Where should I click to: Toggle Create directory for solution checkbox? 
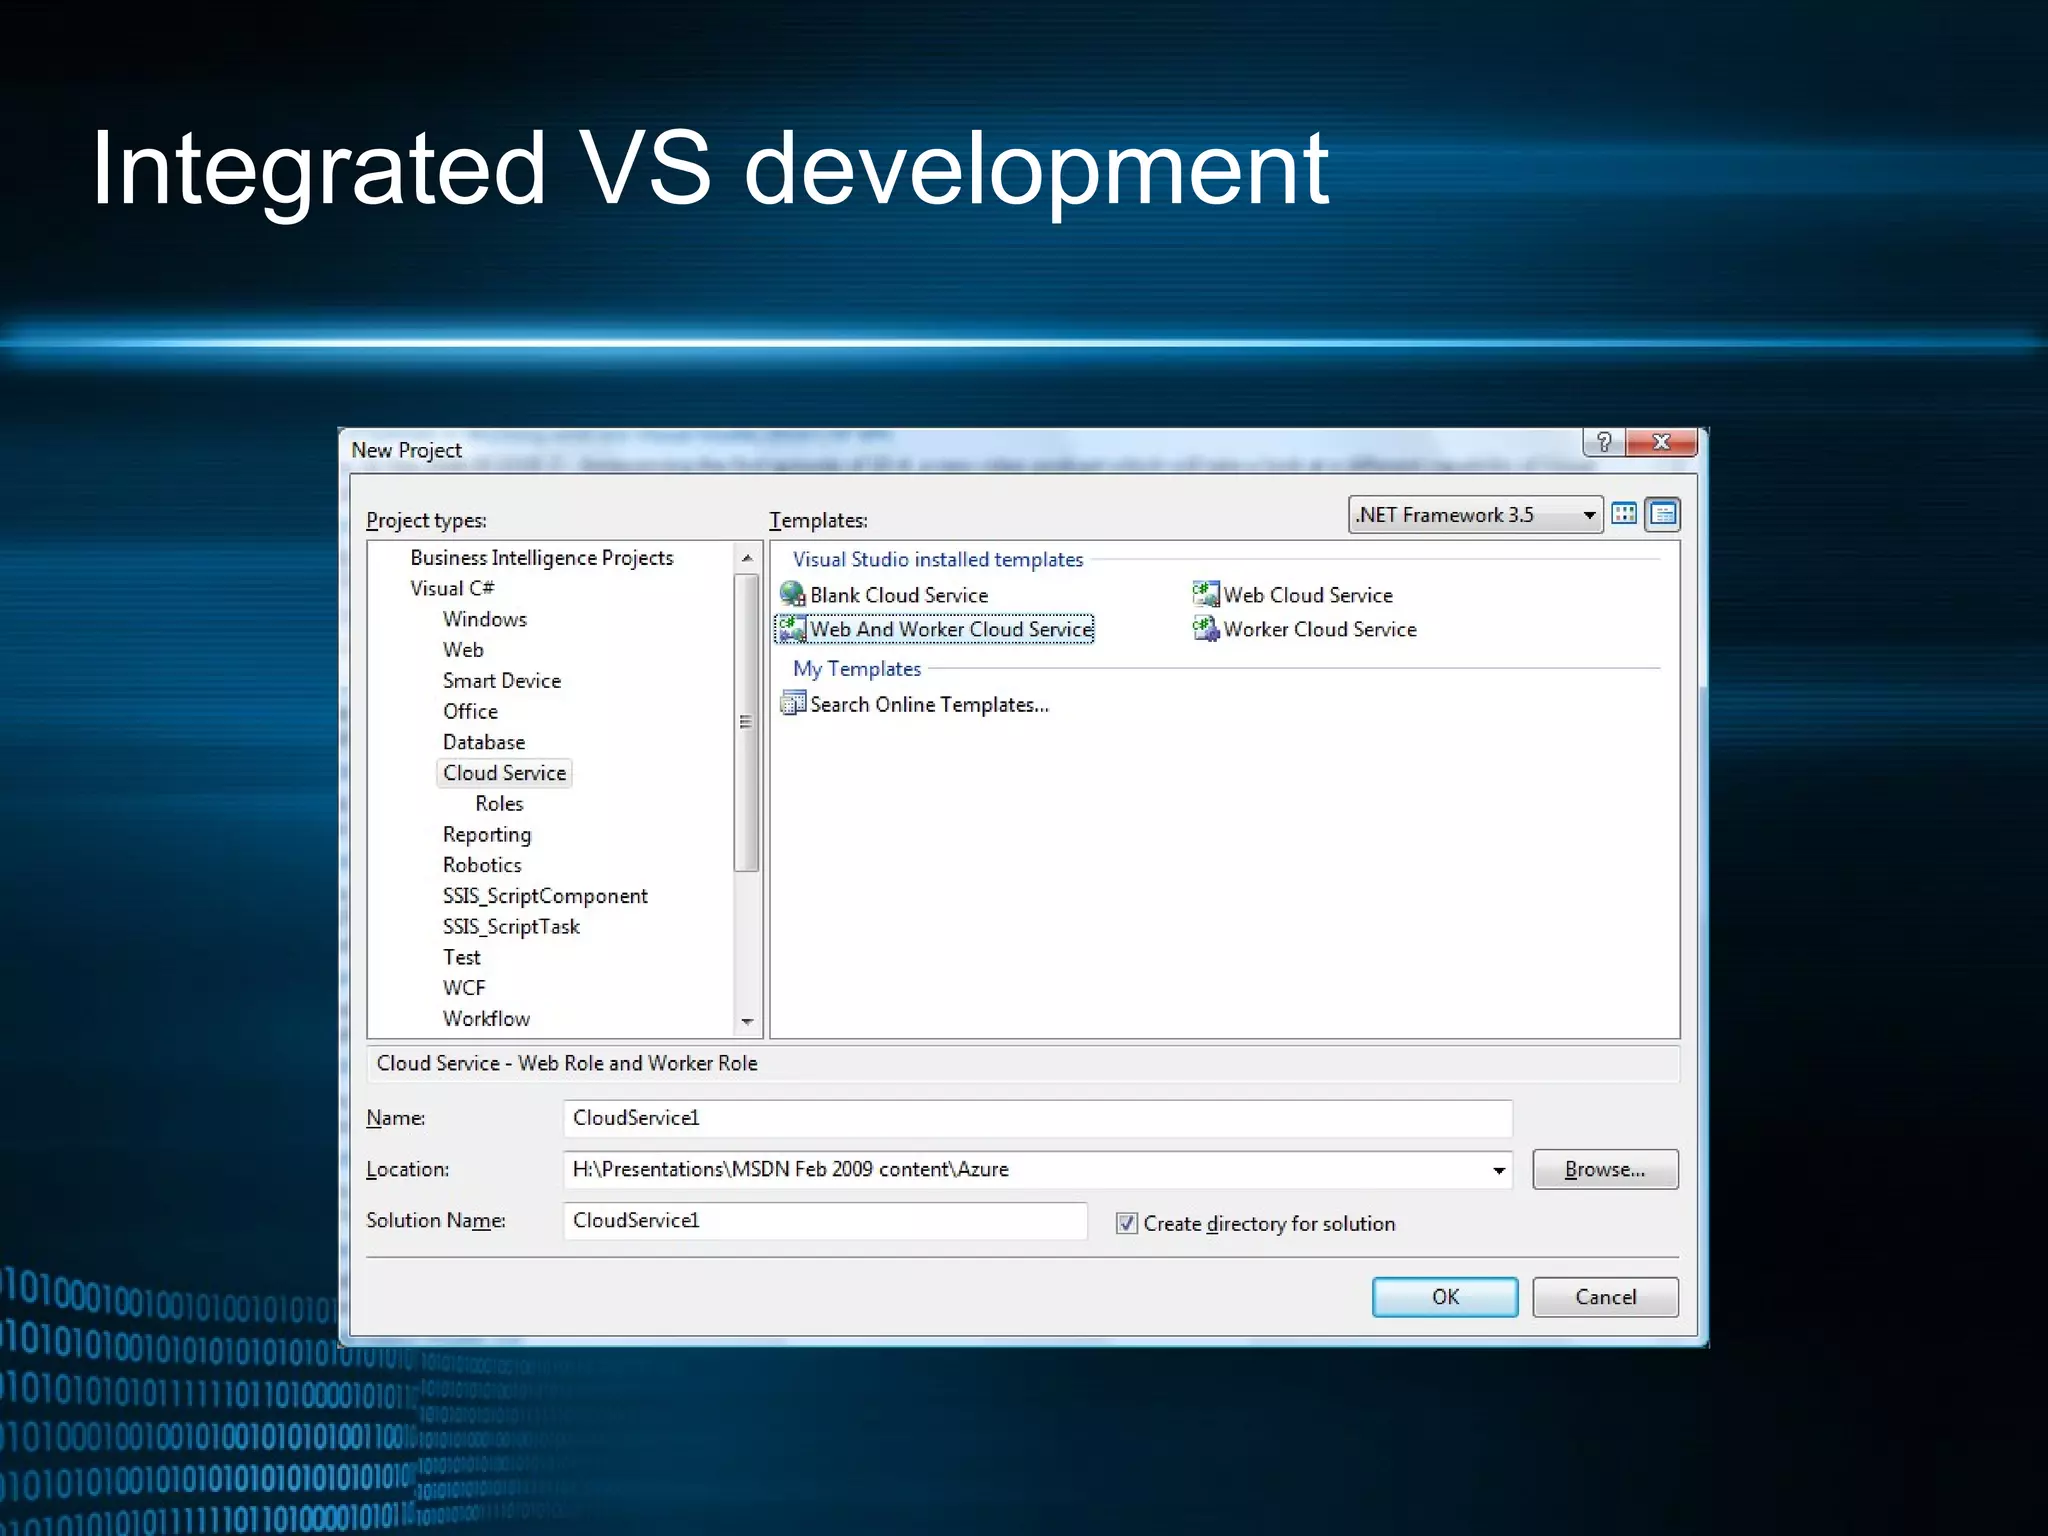(1127, 1223)
